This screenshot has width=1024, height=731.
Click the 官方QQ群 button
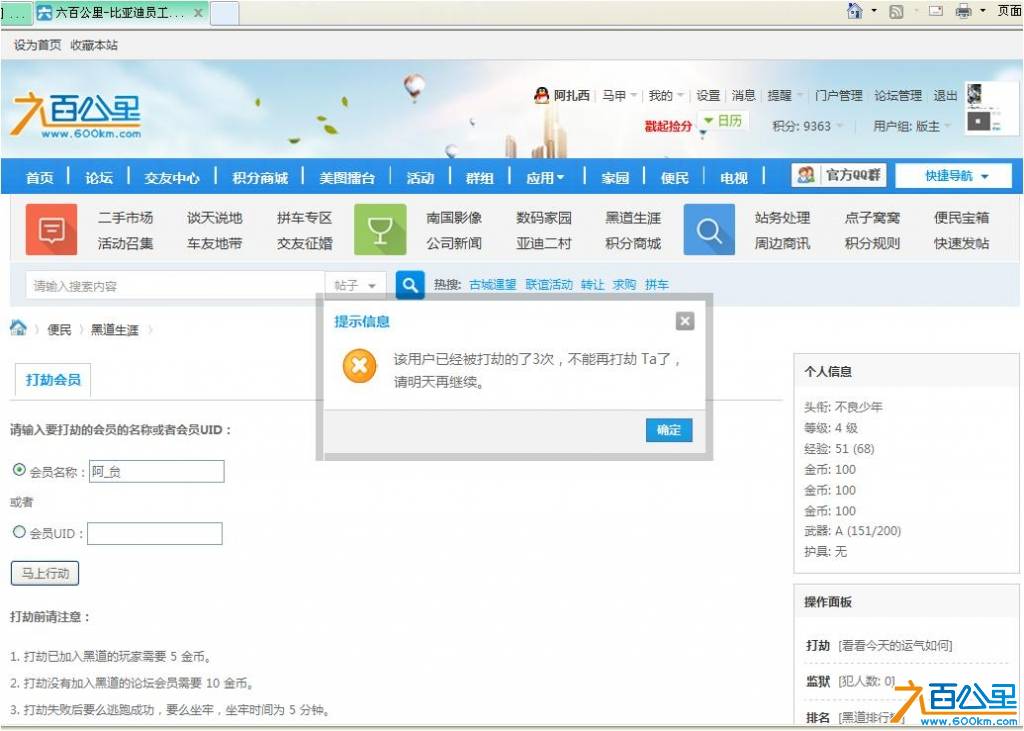point(839,175)
